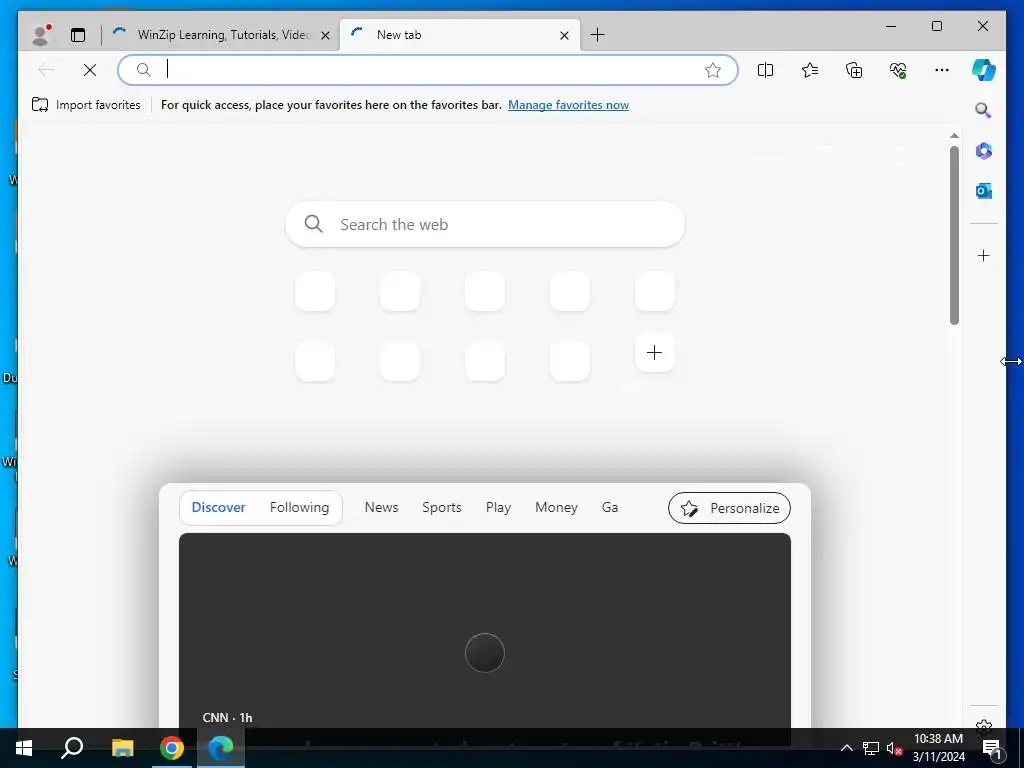This screenshot has height=768, width=1024.
Task: Open the CNN news story card
Action: coord(485,631)
